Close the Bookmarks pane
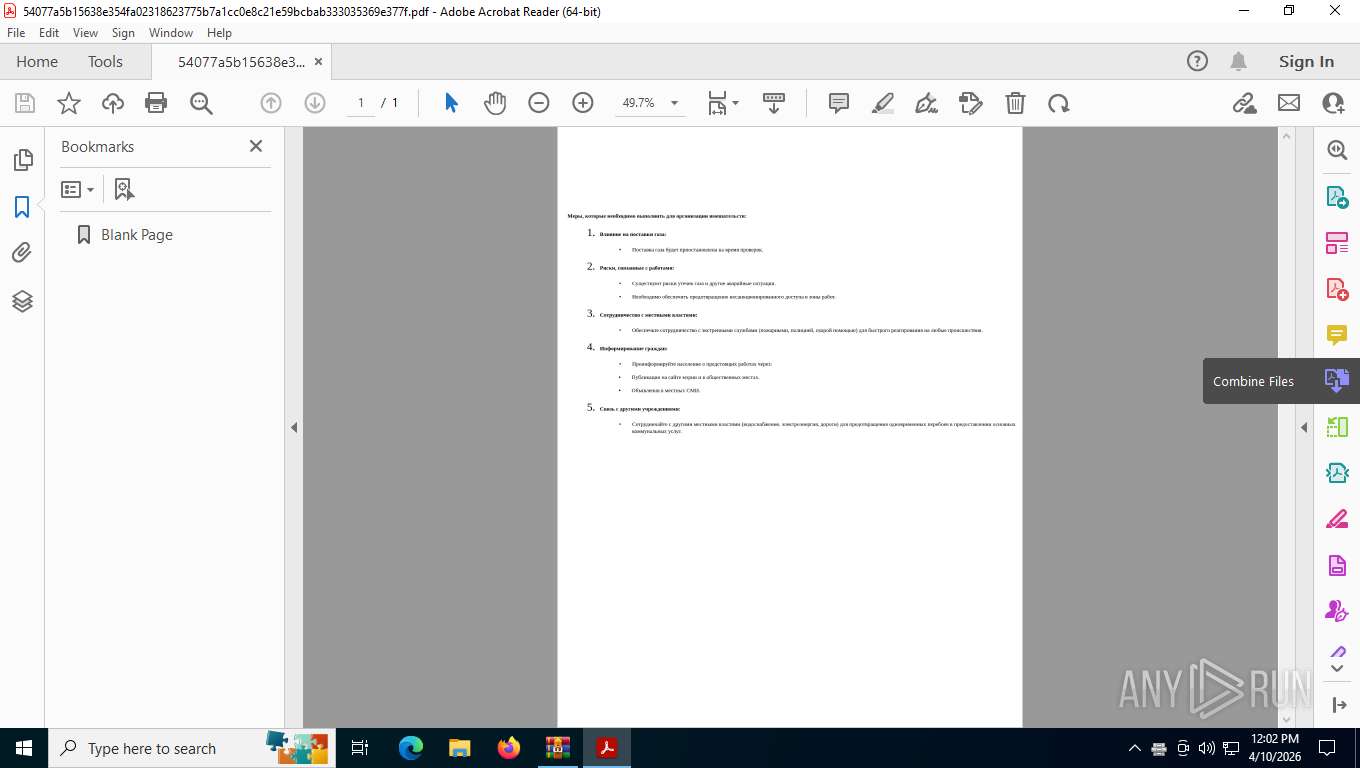The image size is (1360, 768). pyautogui.click(x=256, y=146)
